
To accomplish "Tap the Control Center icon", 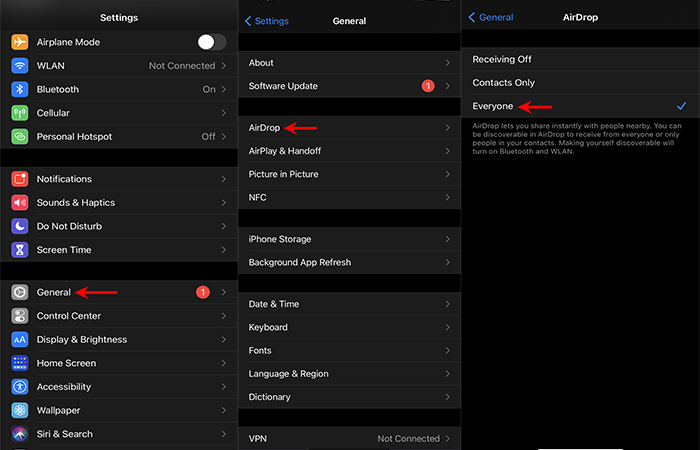I will 20,316.
